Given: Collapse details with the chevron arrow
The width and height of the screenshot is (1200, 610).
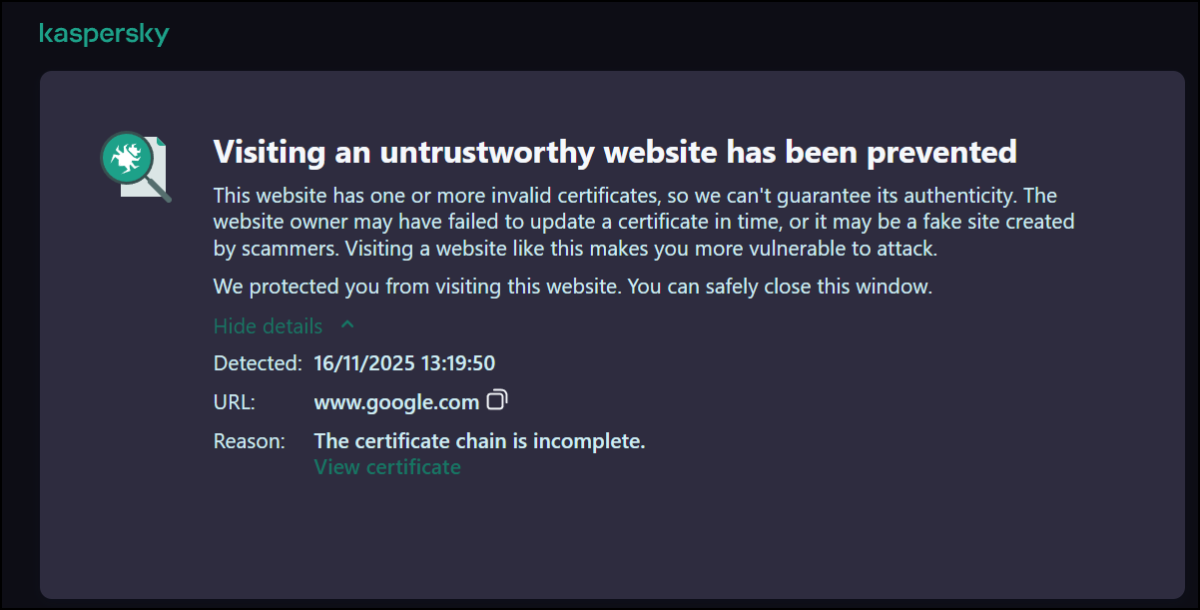Looking at the screenshot, I should (x=347, y=326).
